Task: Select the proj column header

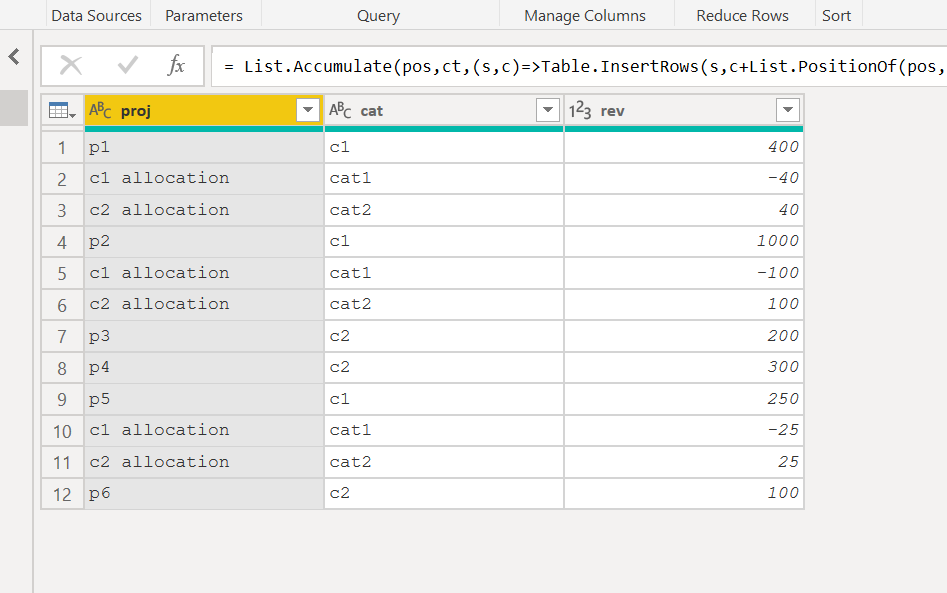Action: [x=204, y=111]
